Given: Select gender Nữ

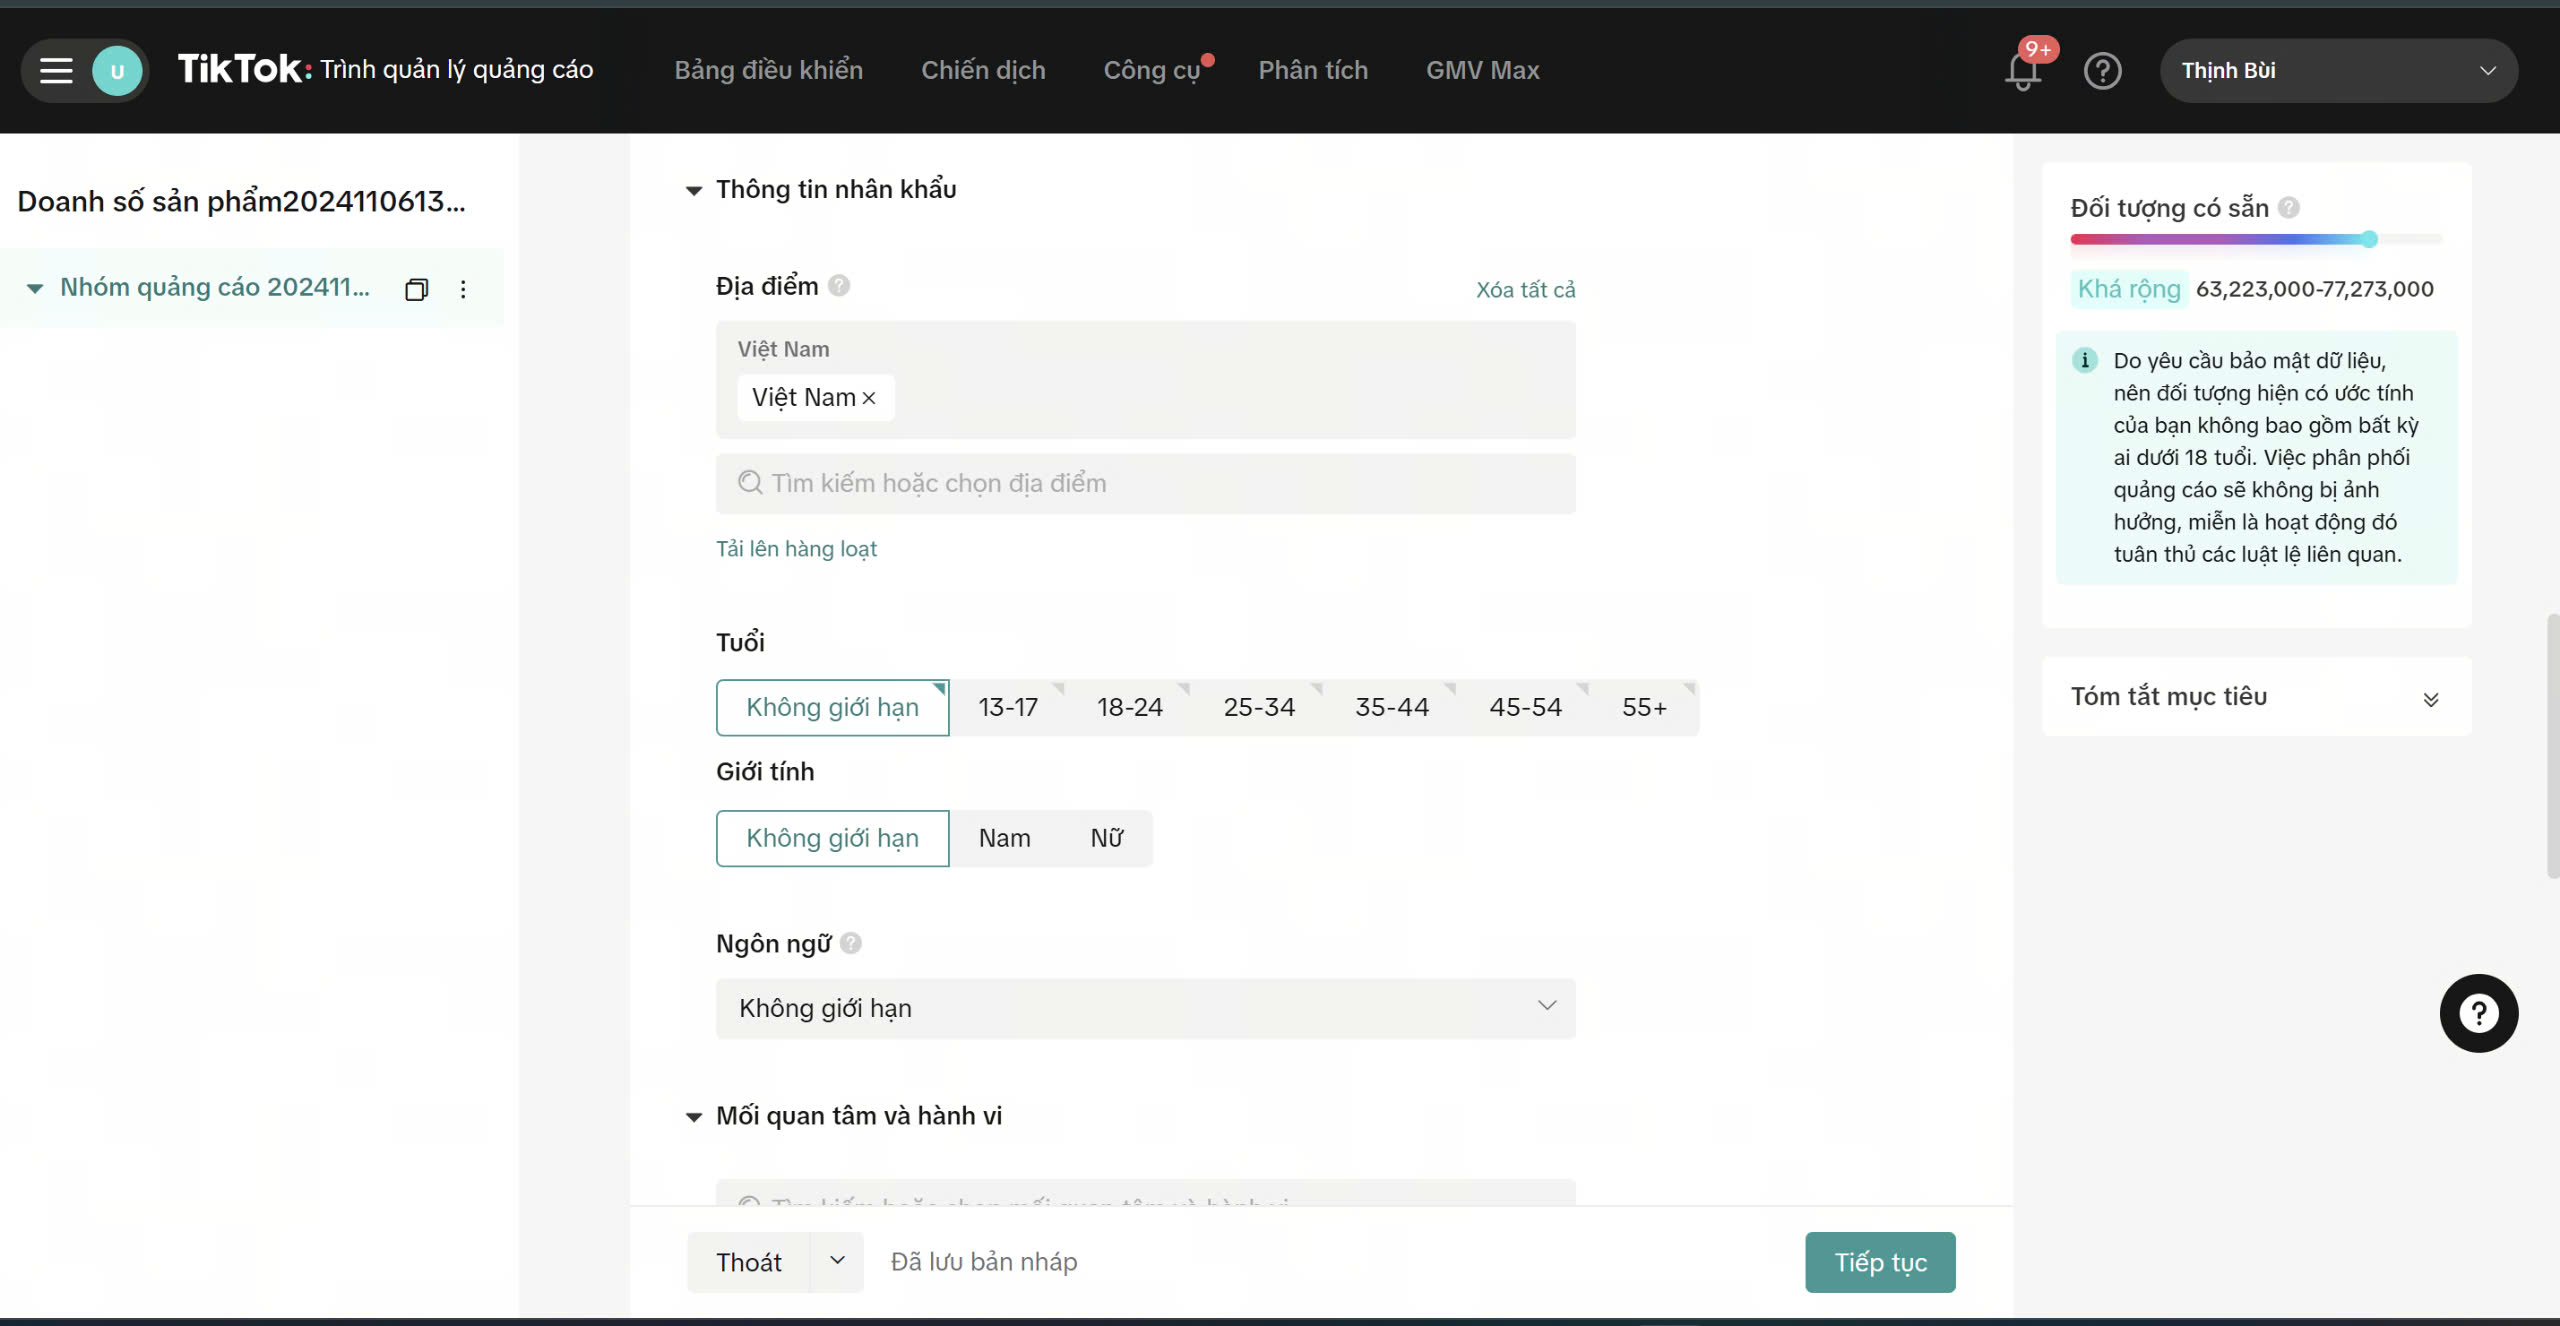Looking at the screenshot, I should click(1106, 838).
